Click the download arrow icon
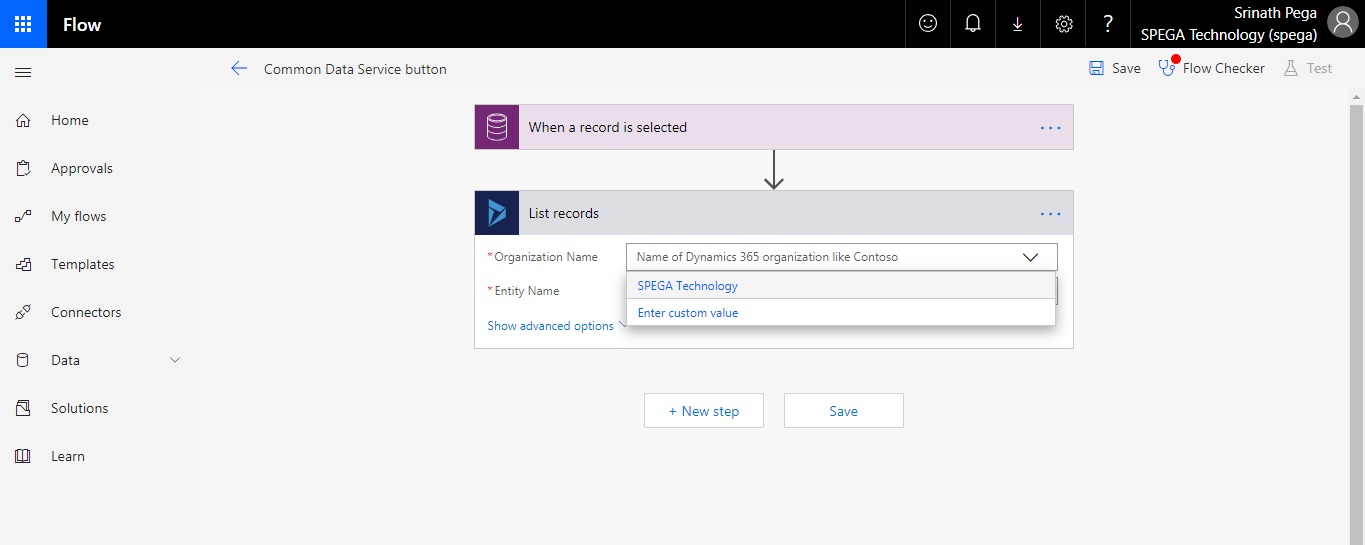This screenshot has width=1365, height=545. tap(1017, 24)
